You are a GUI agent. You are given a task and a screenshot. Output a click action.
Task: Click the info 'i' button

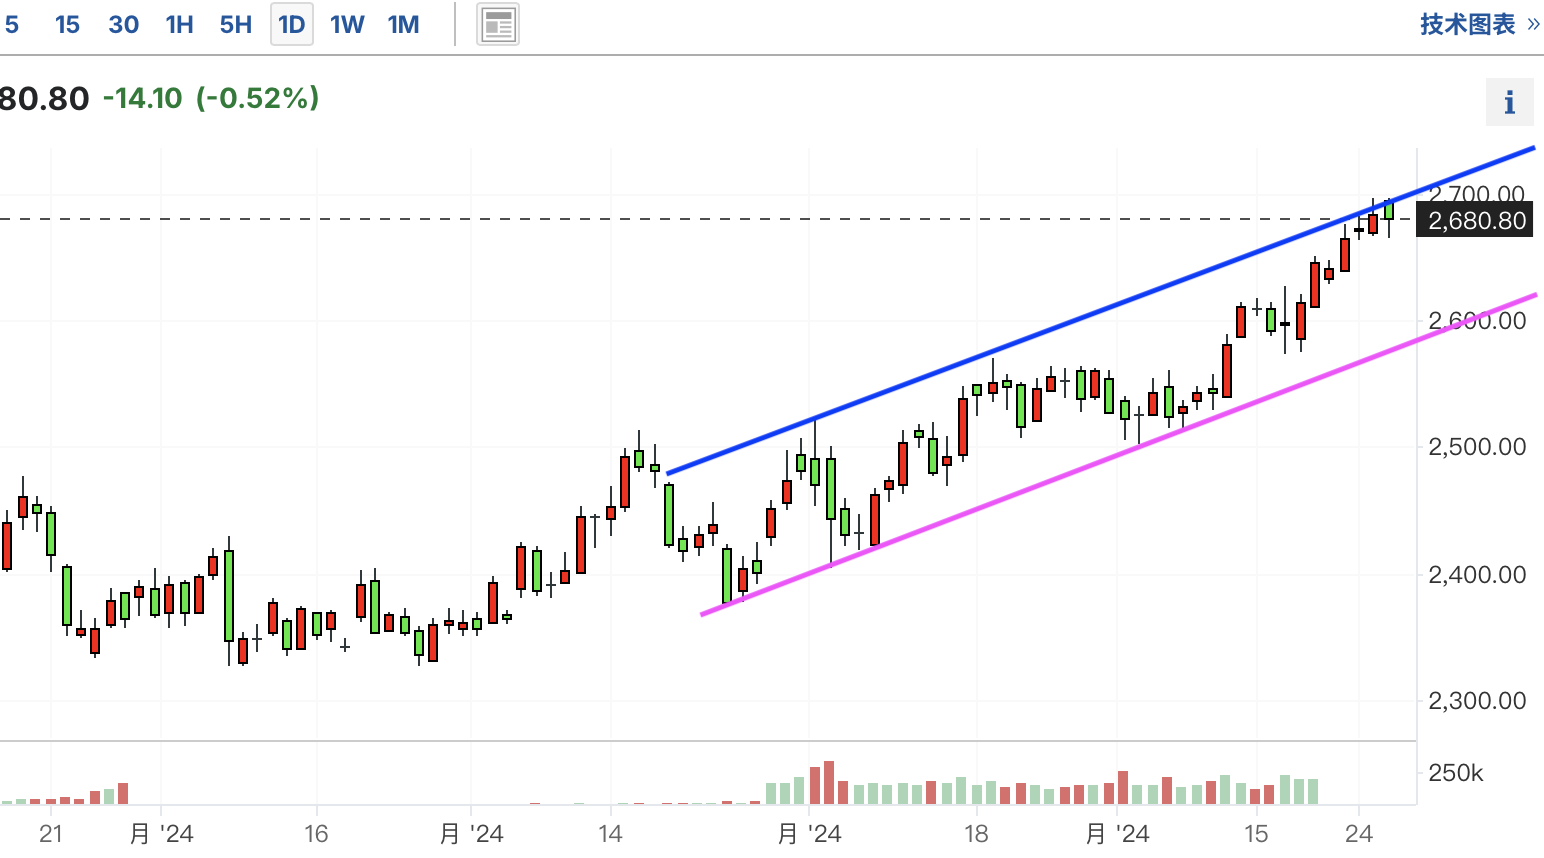click(x=1509, y=101)
